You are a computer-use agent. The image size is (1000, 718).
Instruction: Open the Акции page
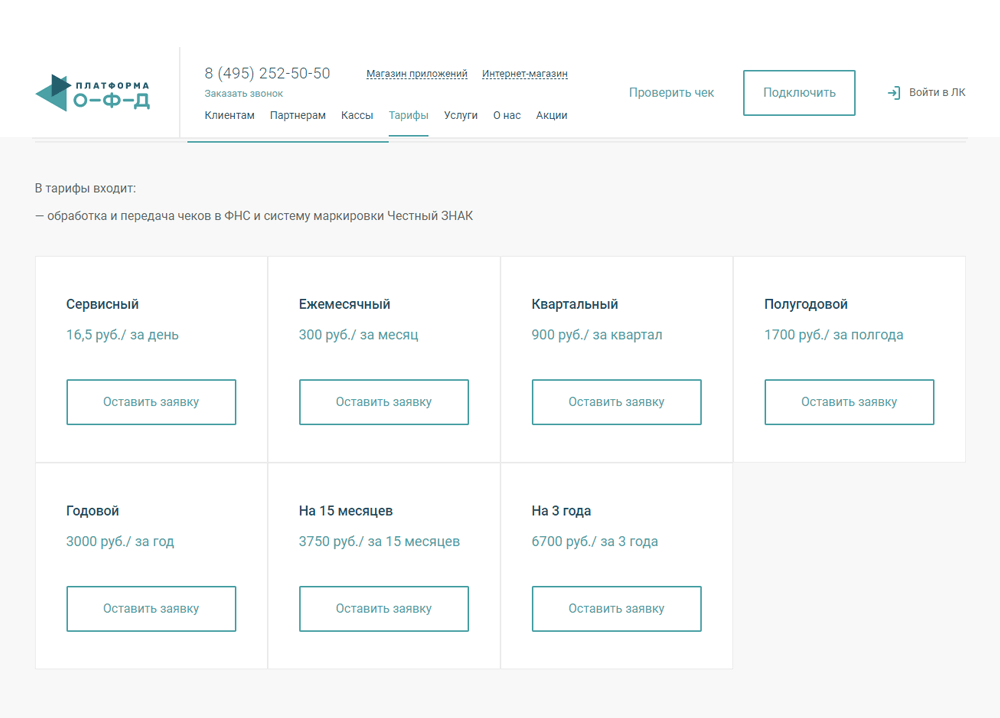click(x=551, y=115)
